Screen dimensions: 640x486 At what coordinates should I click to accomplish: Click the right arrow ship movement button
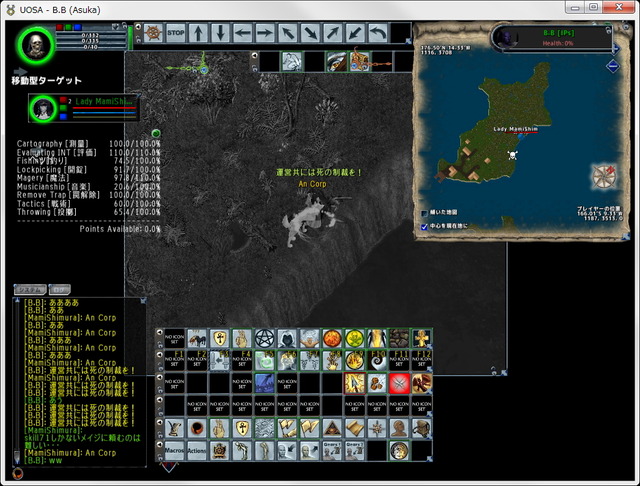(x=265, y=33)
